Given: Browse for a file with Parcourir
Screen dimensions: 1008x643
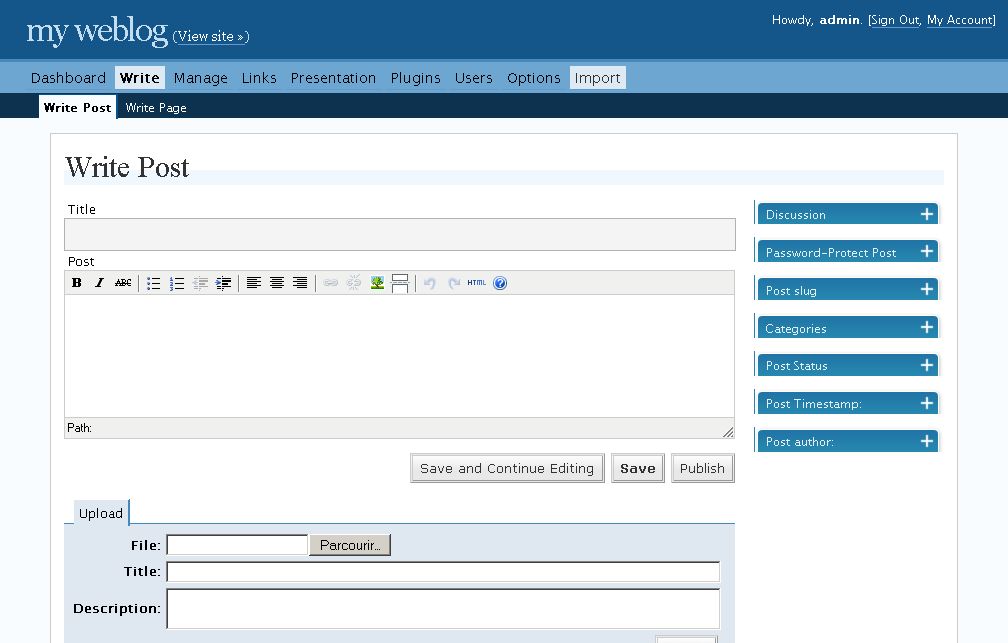Looking at the screenshot, I should click(x=349, y=544).
